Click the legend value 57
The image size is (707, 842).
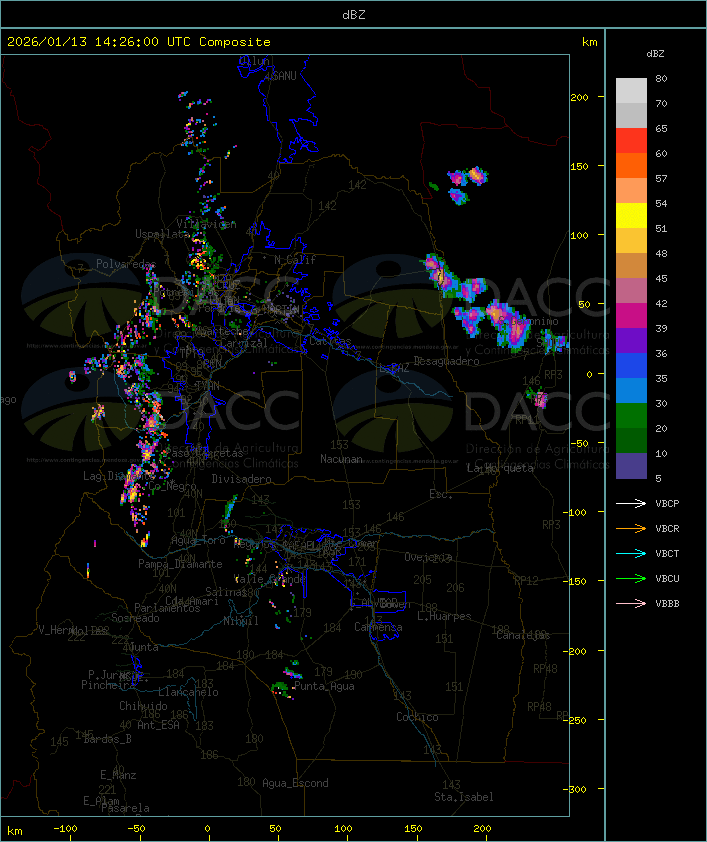[661, 179]
